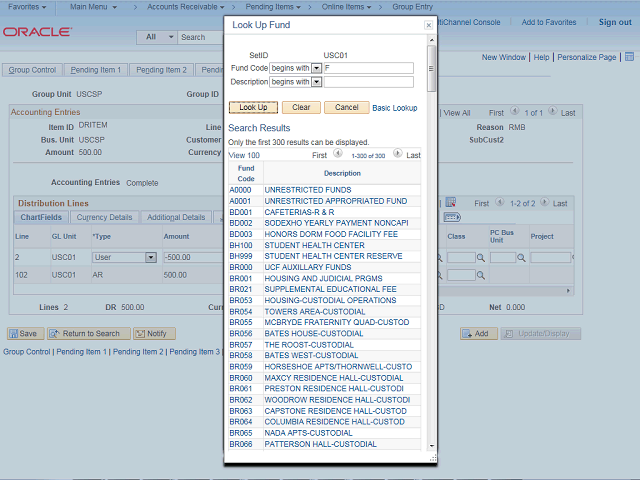Switch to the Pending Item 1 tab
This screenshot has height=480, width=640.
(96, 70)
